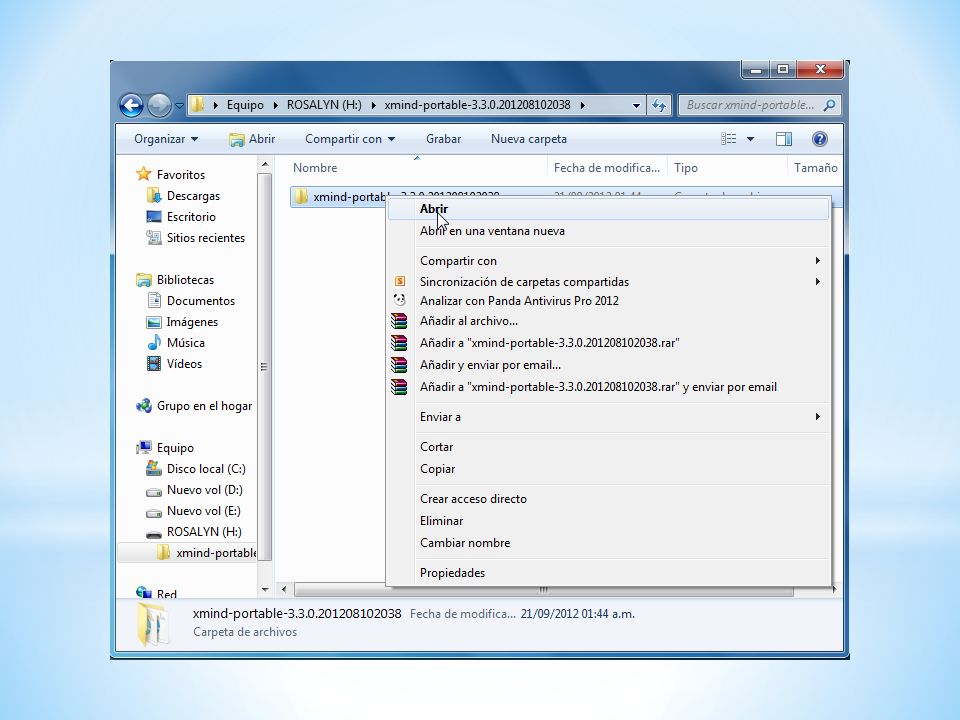
Task: Open Disco local (C:)
Action: coord(196,469)
